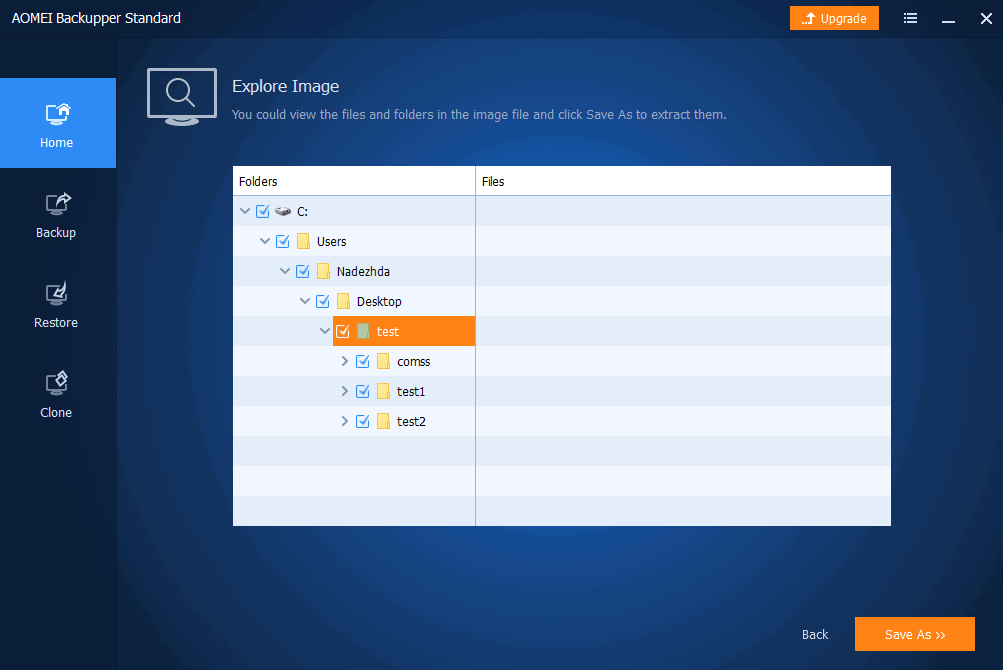Click the Folders column header
The width and height of the screenshot is (1003, 670).
(x=354, y=181)
